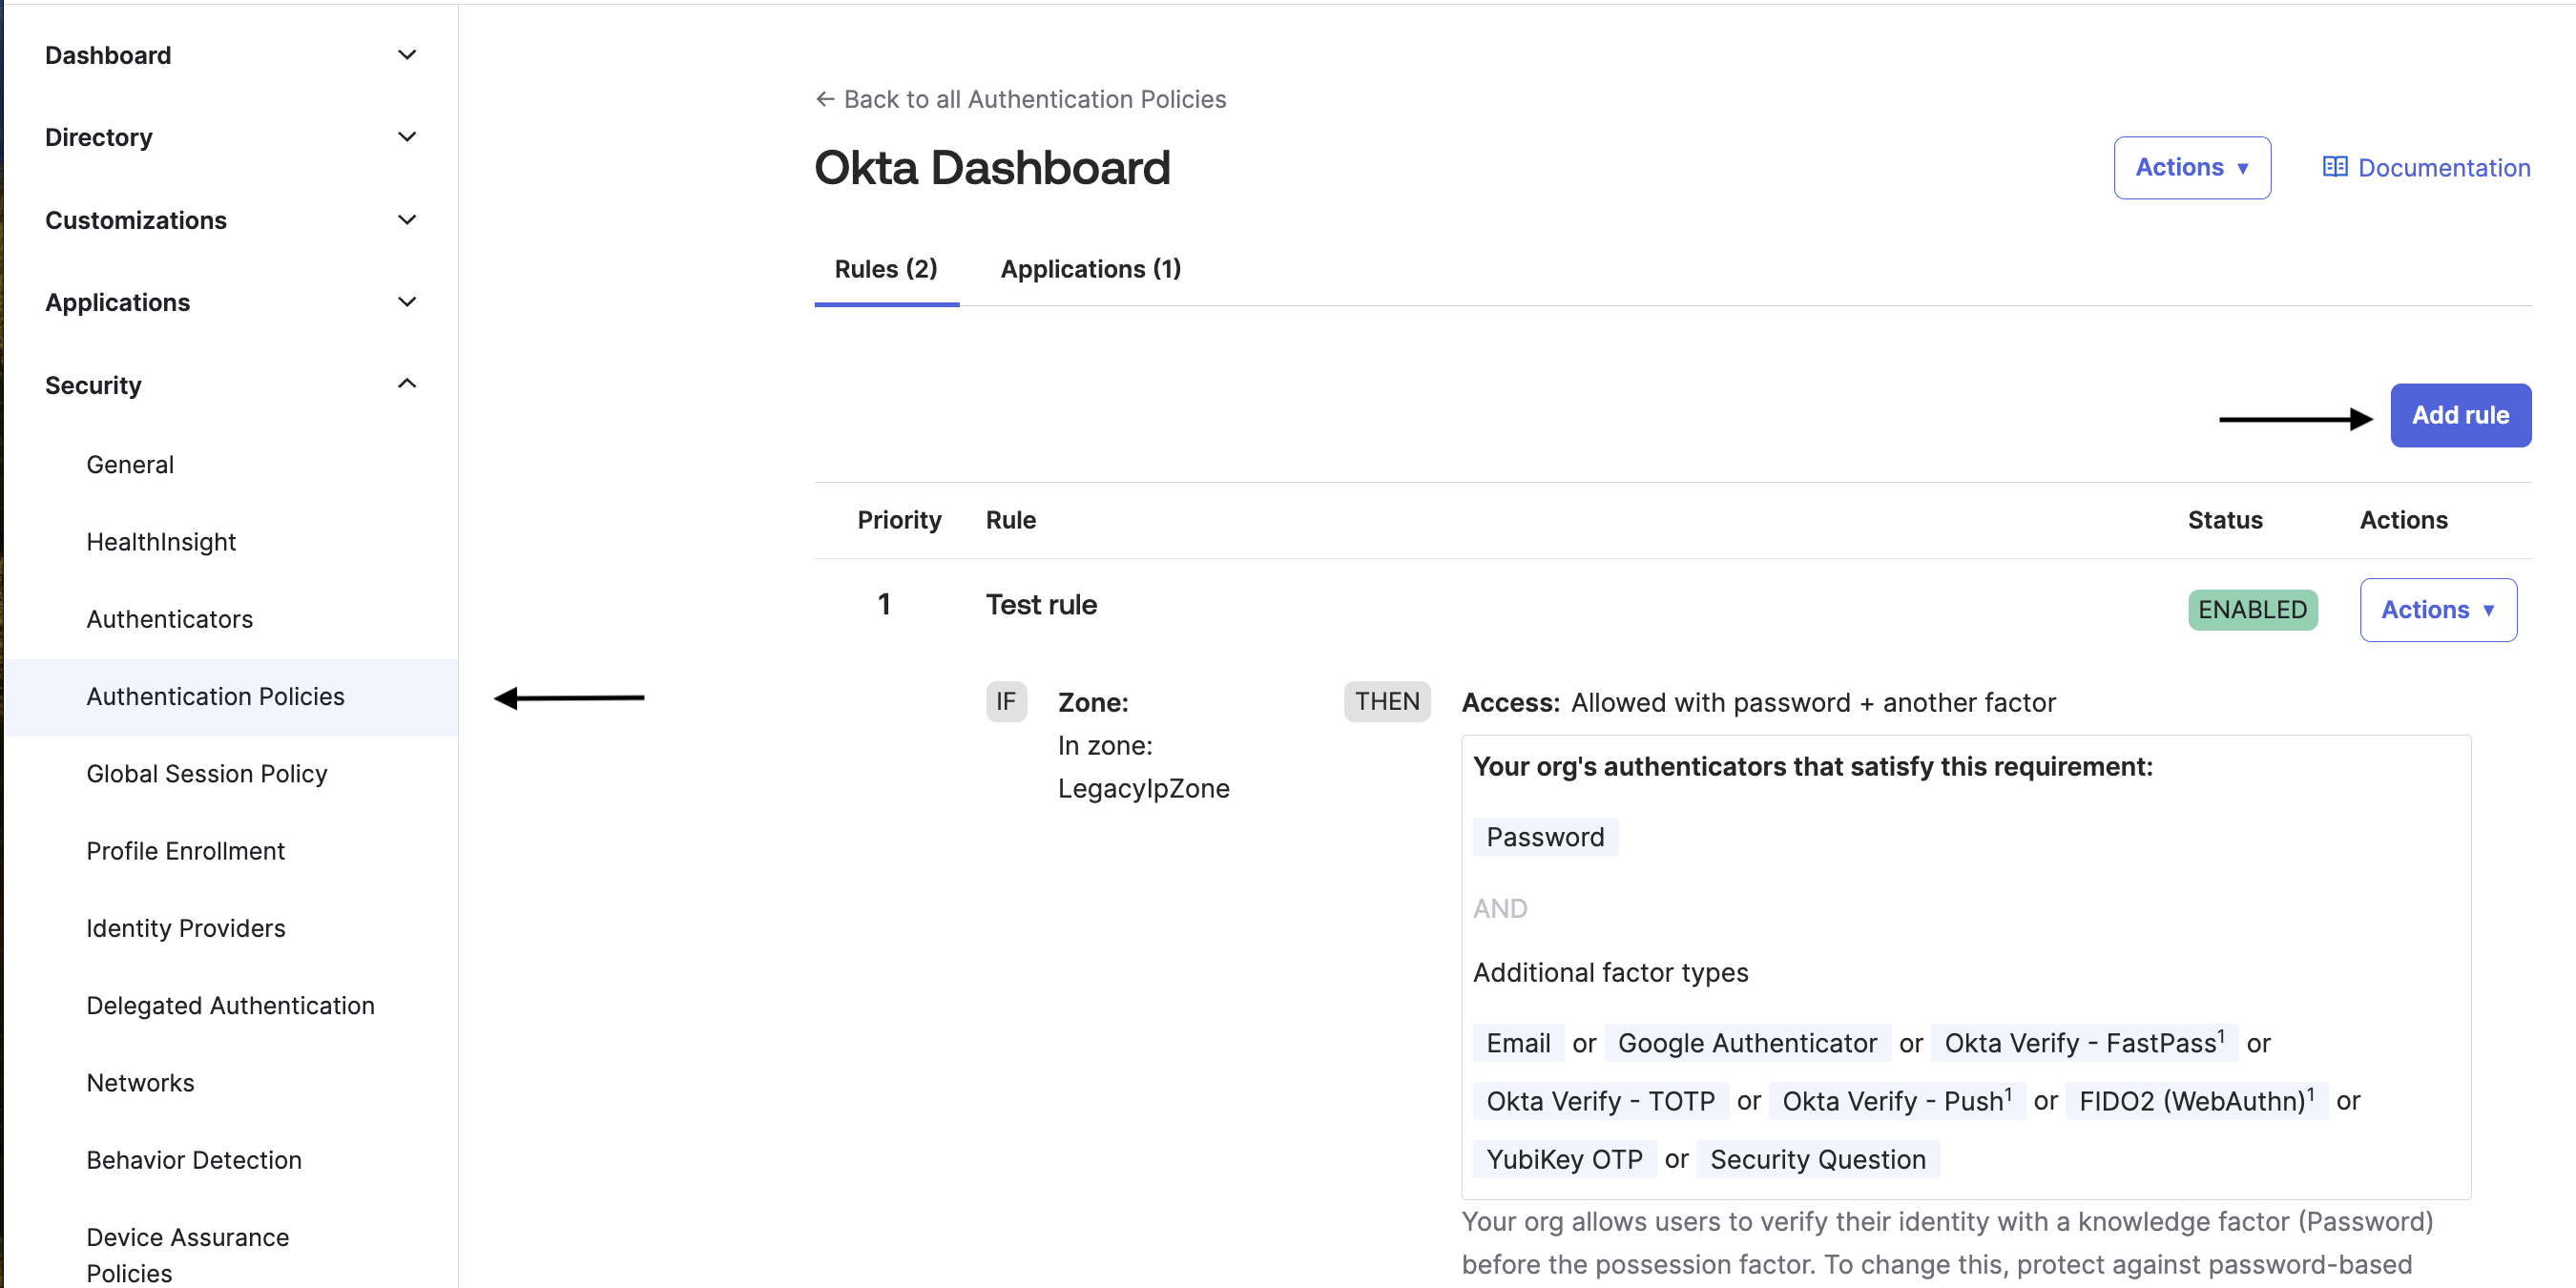Click the Okta Verify - Push tag
Screen dimensions: 2576x1288
point(1896,1101)
